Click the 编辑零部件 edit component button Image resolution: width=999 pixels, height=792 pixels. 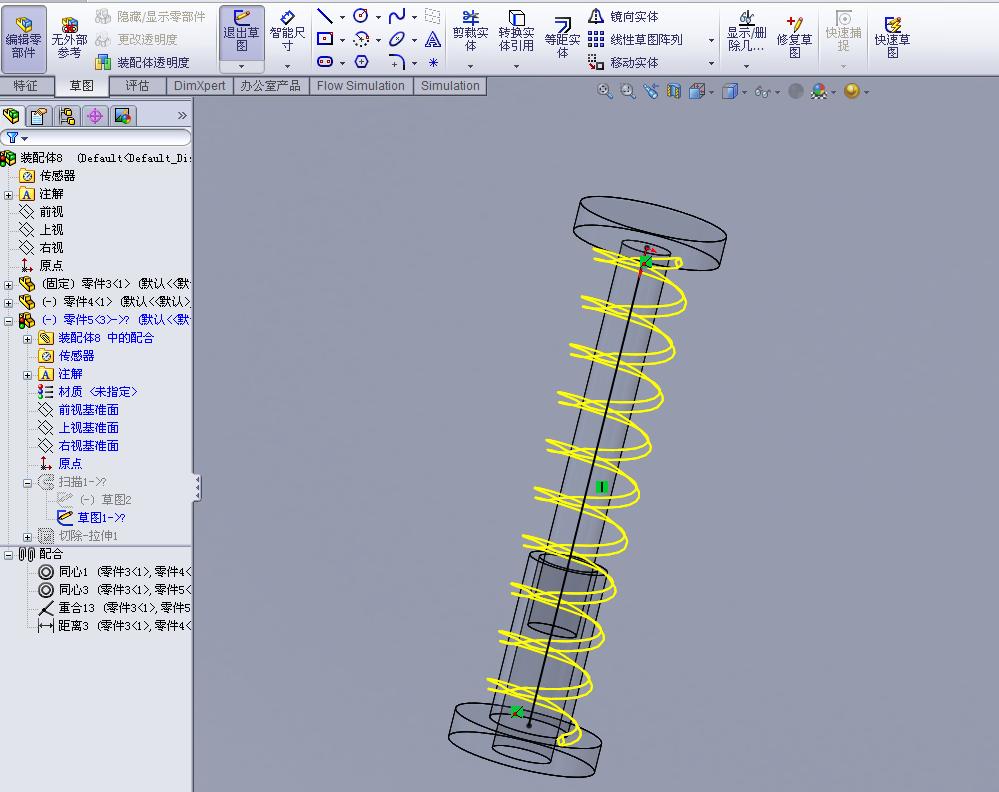pyautogui.click(x=24, y=38)
